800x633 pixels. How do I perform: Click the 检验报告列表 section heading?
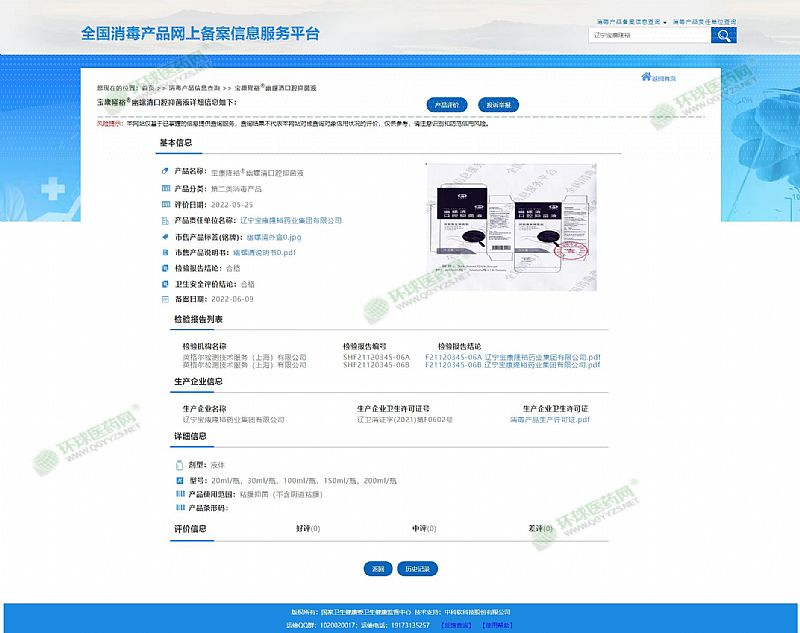click(x=198, y=319)
